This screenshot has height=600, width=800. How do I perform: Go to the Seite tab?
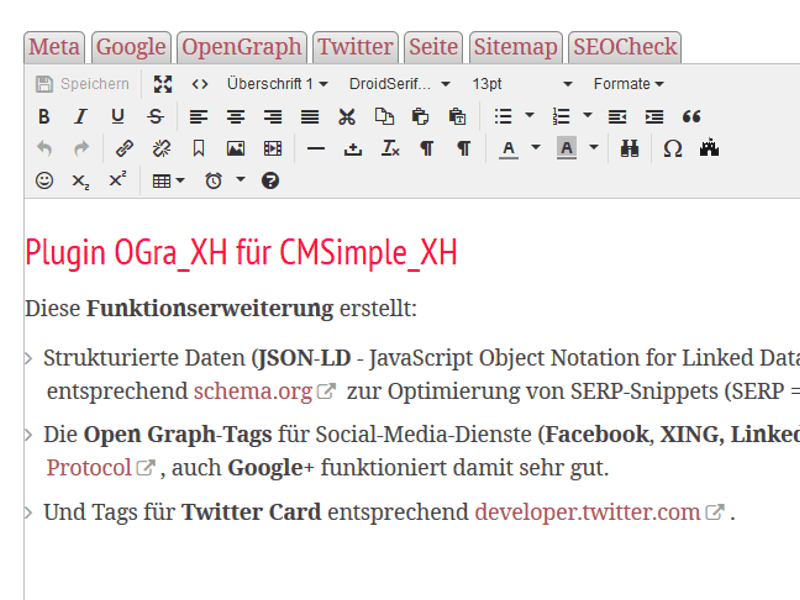tap(433, 47)
